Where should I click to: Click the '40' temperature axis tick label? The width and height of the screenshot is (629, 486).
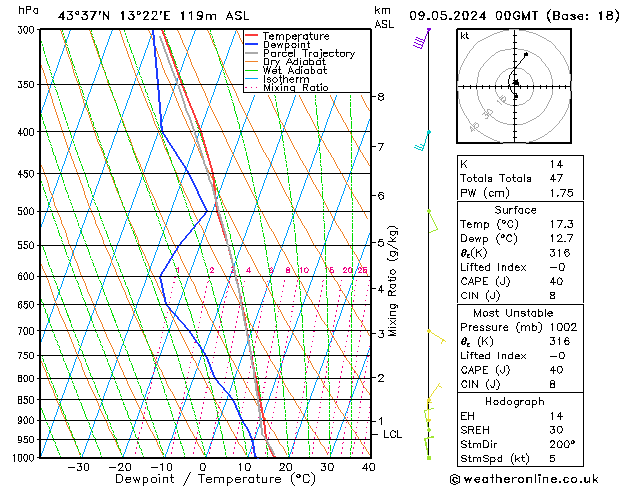click(x=368, y=467)
